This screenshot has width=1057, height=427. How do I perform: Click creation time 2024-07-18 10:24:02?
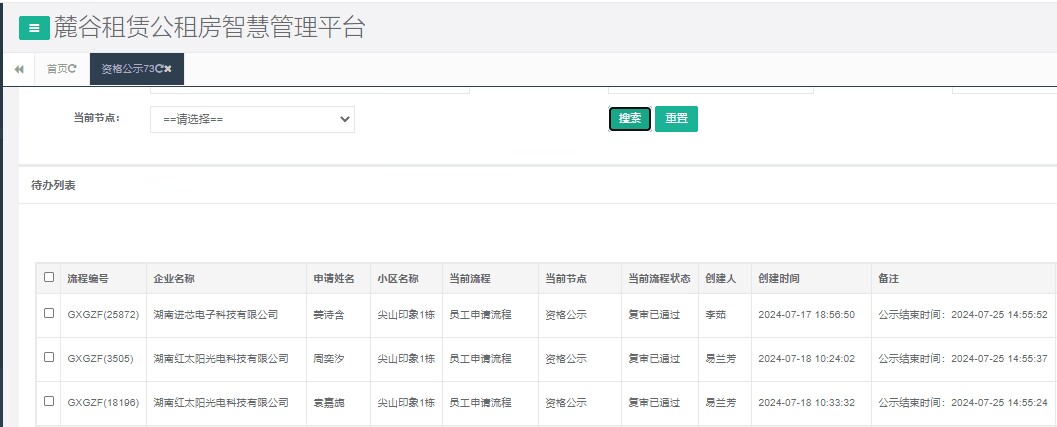coord(806,359)
